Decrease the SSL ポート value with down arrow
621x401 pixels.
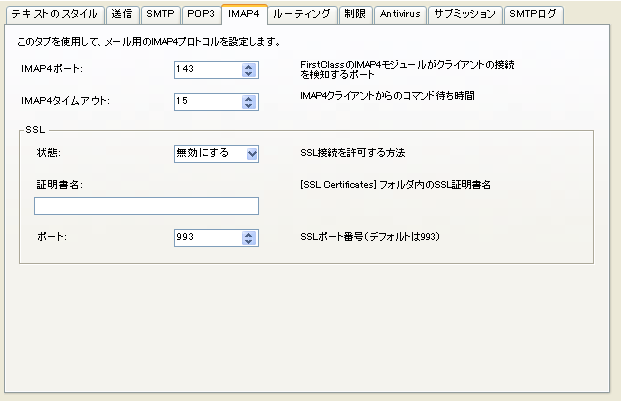pos(249,241)
